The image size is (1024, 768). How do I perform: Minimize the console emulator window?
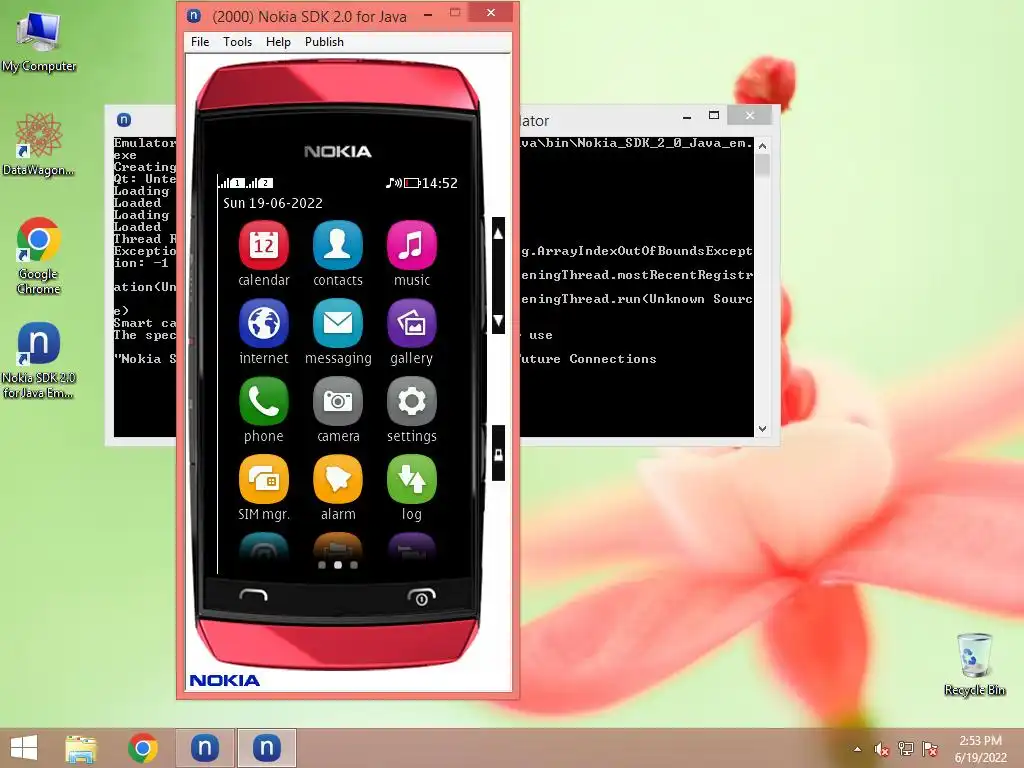click(686, 116)
